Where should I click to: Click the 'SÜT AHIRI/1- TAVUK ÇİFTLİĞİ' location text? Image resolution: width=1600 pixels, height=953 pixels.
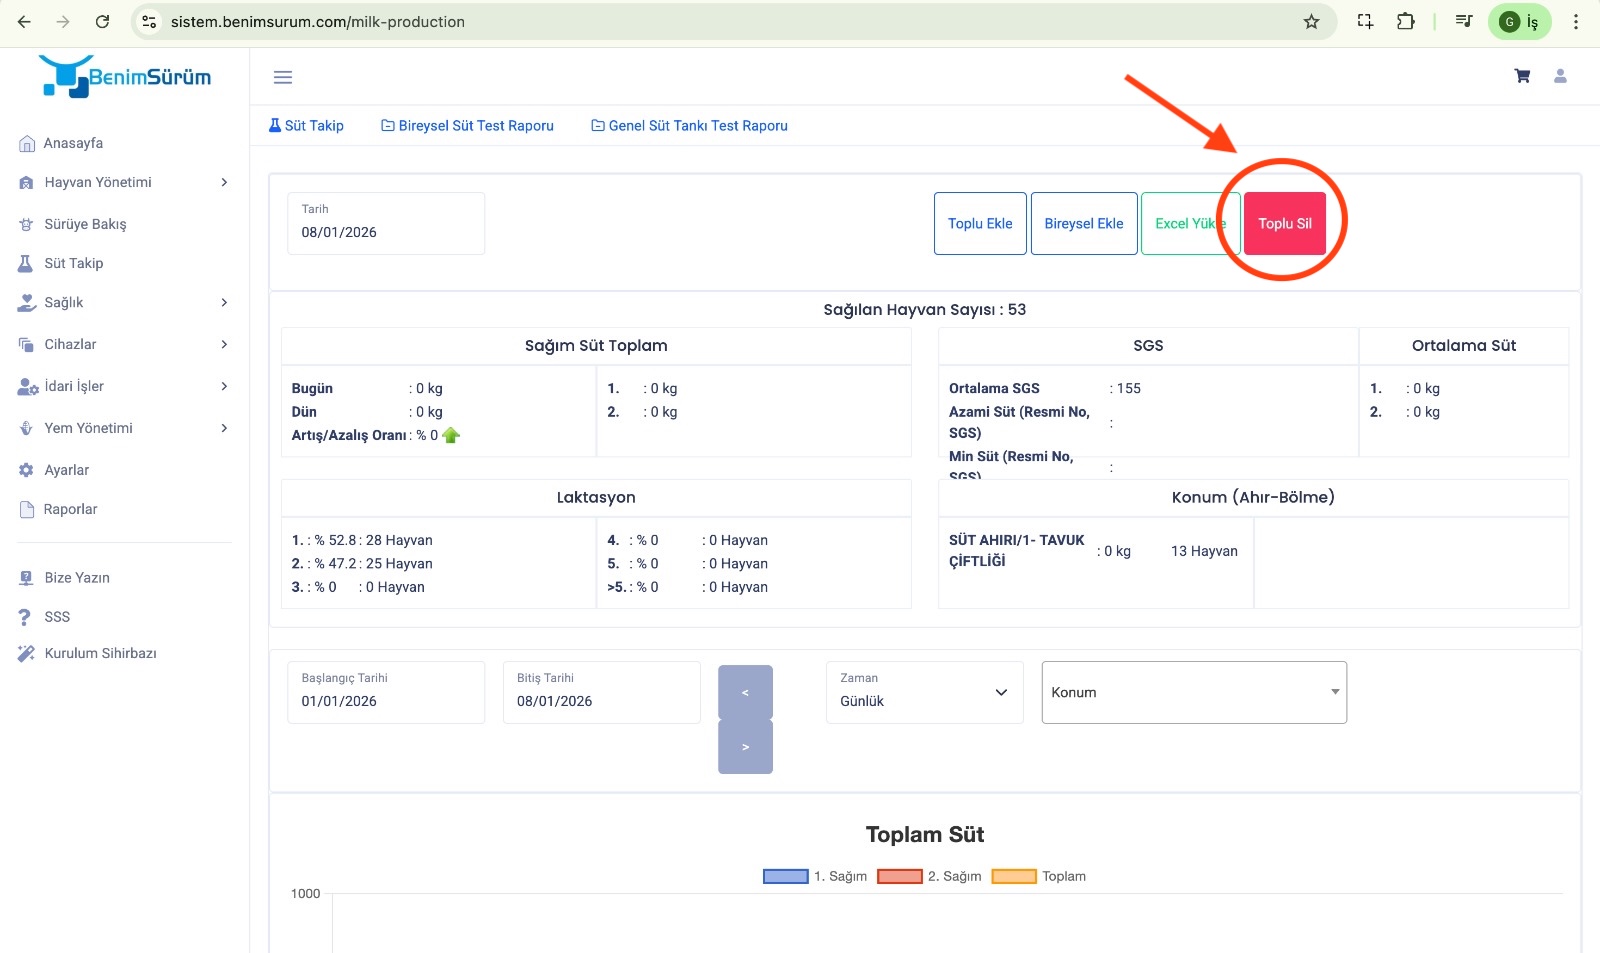point(1016,551)
